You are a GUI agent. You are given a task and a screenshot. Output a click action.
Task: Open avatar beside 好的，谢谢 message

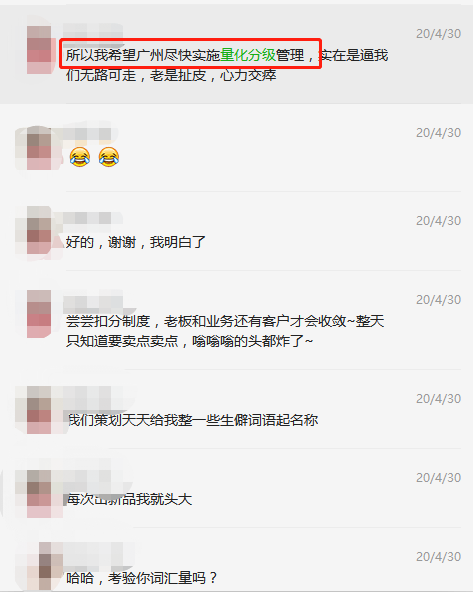(x=39, y=230)
